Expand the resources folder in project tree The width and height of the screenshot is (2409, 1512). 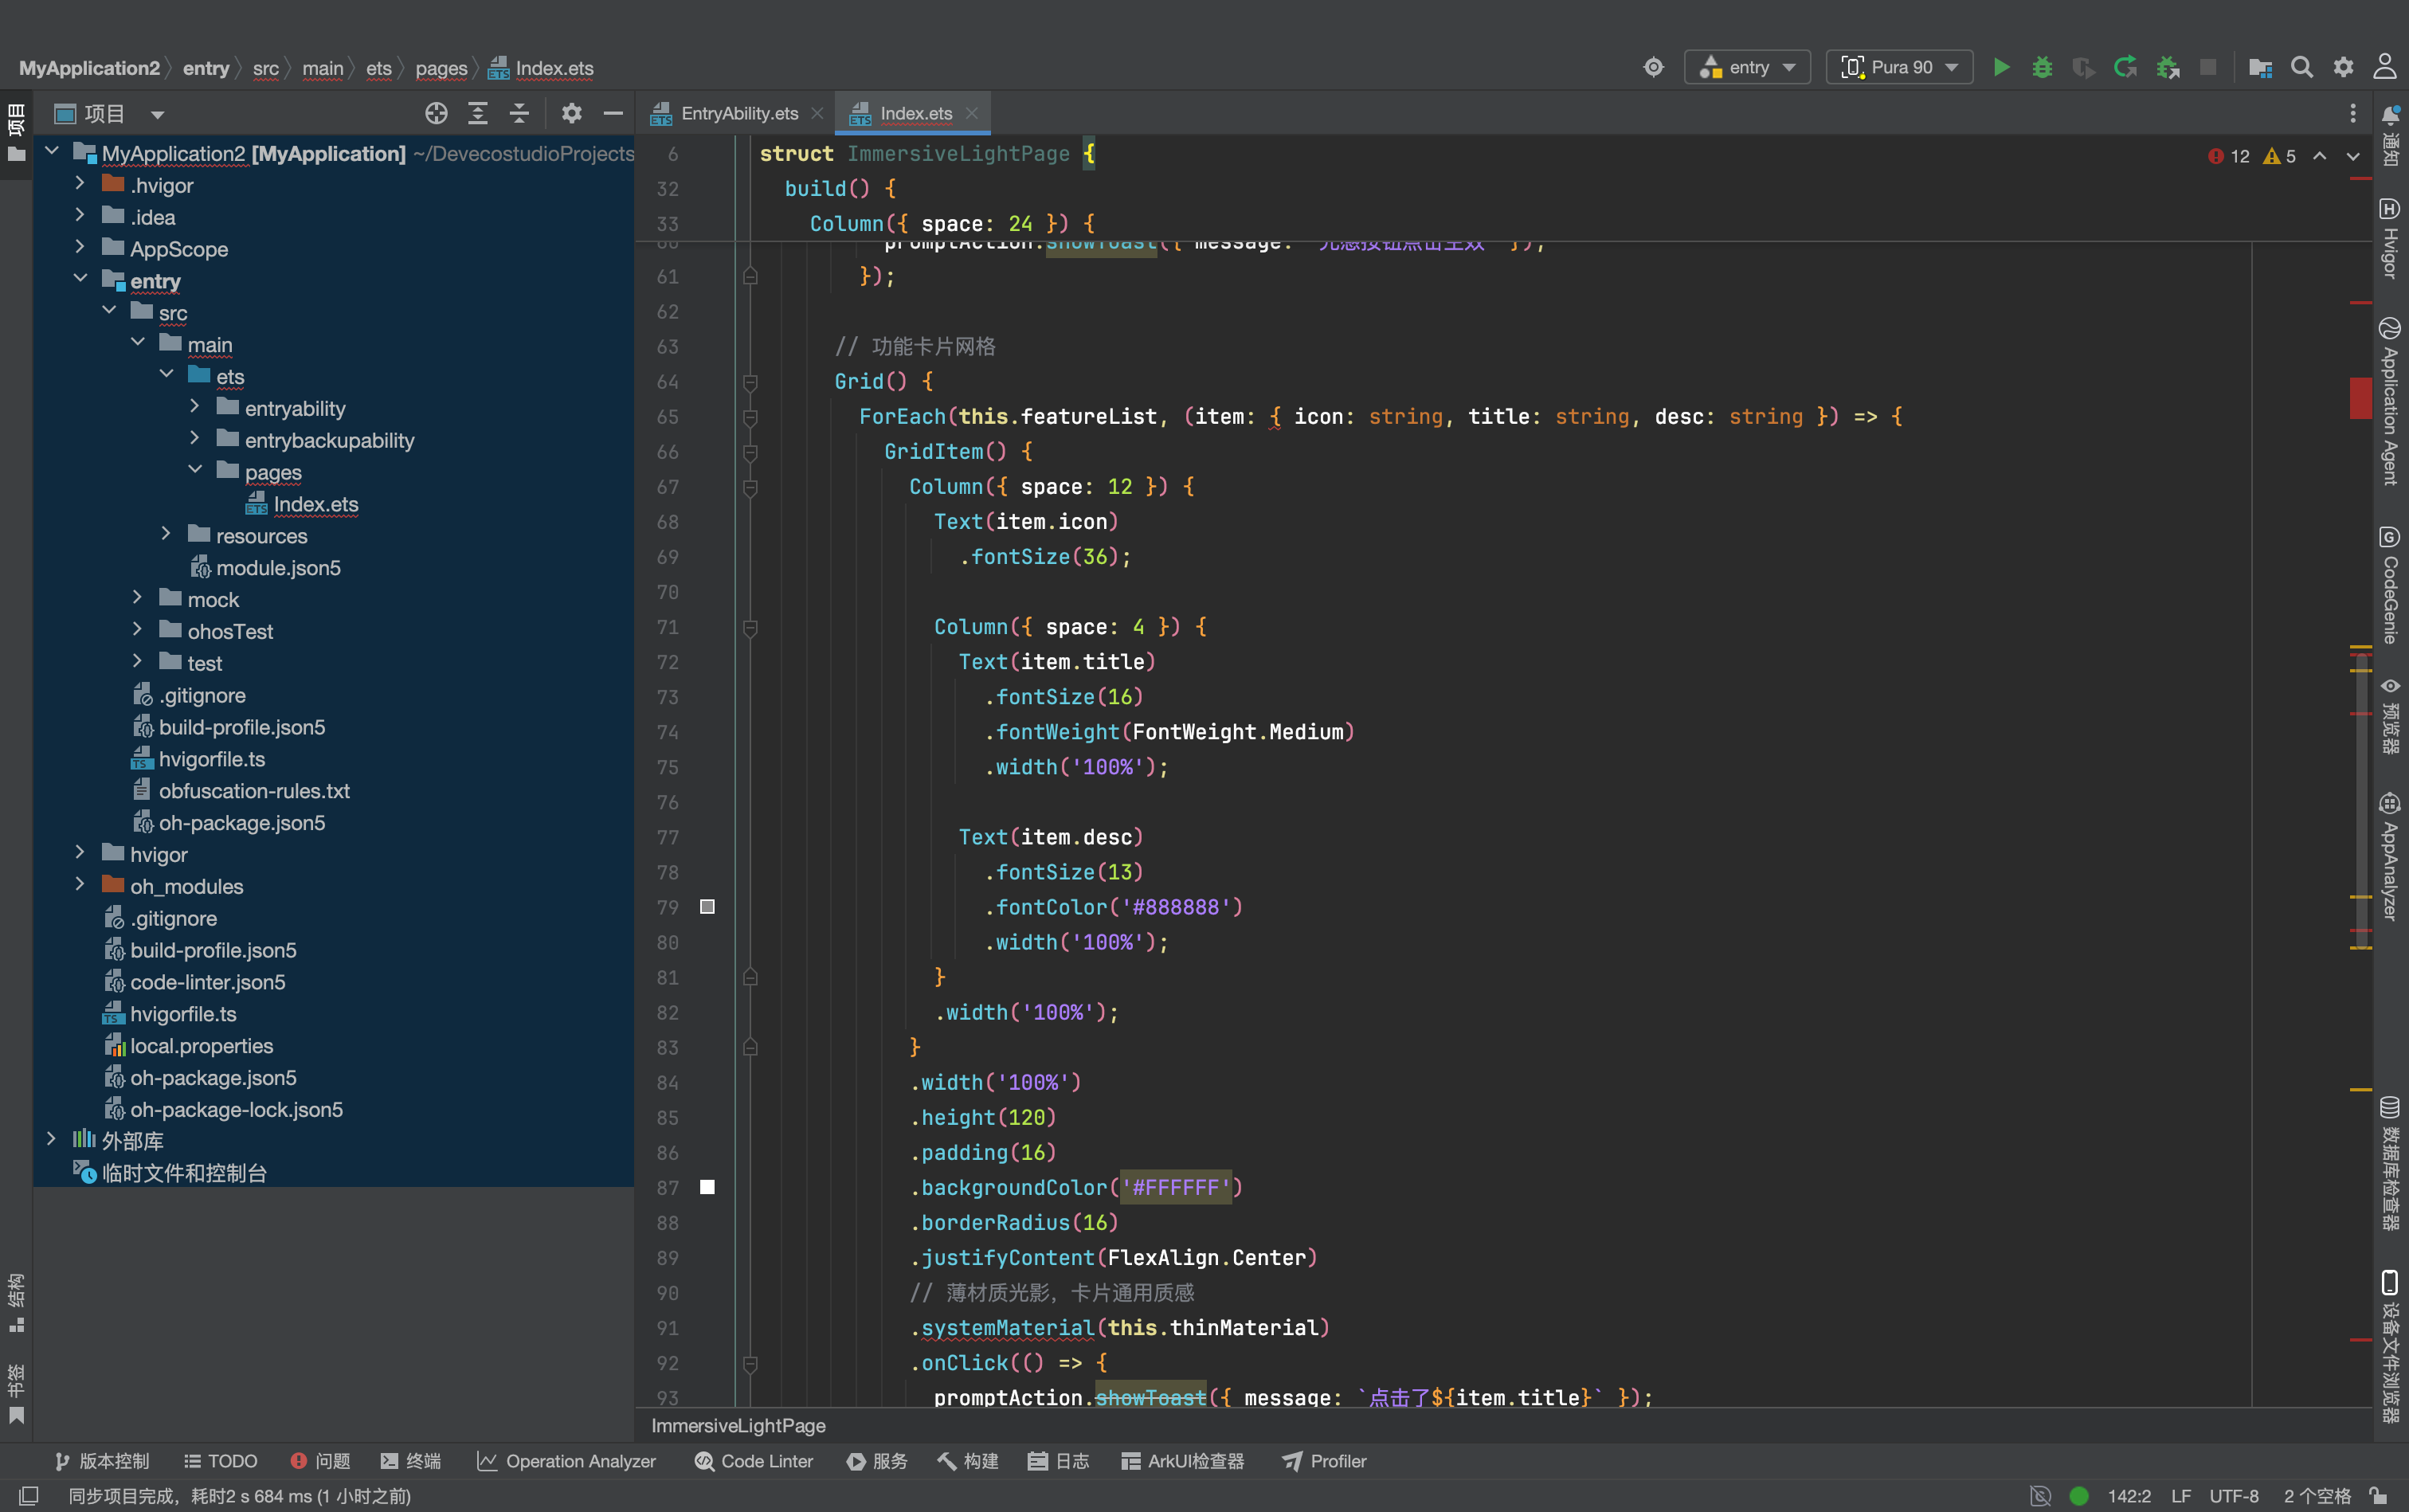coord(166,535)
